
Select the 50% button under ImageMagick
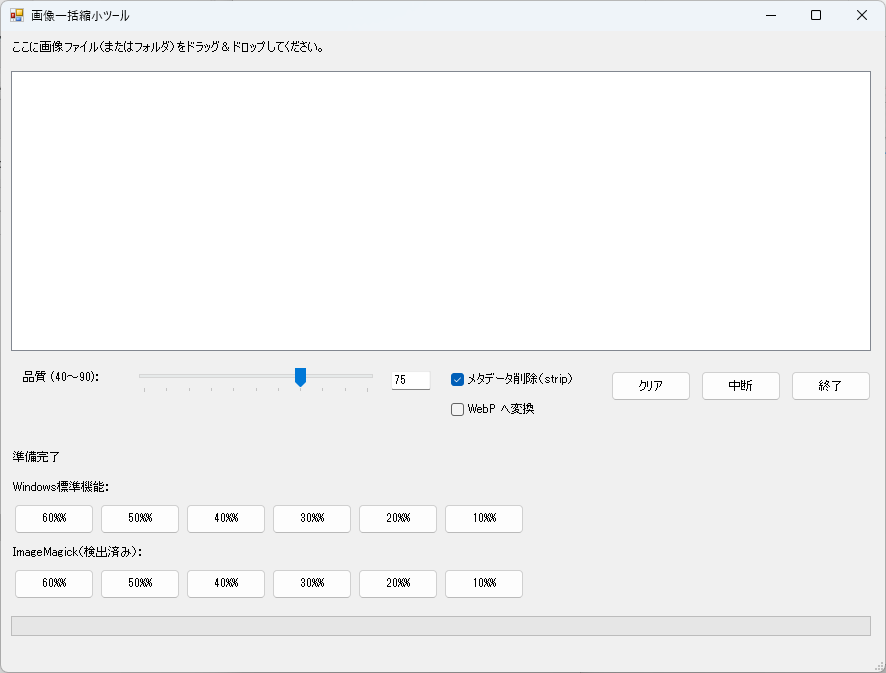click(140, 583)
